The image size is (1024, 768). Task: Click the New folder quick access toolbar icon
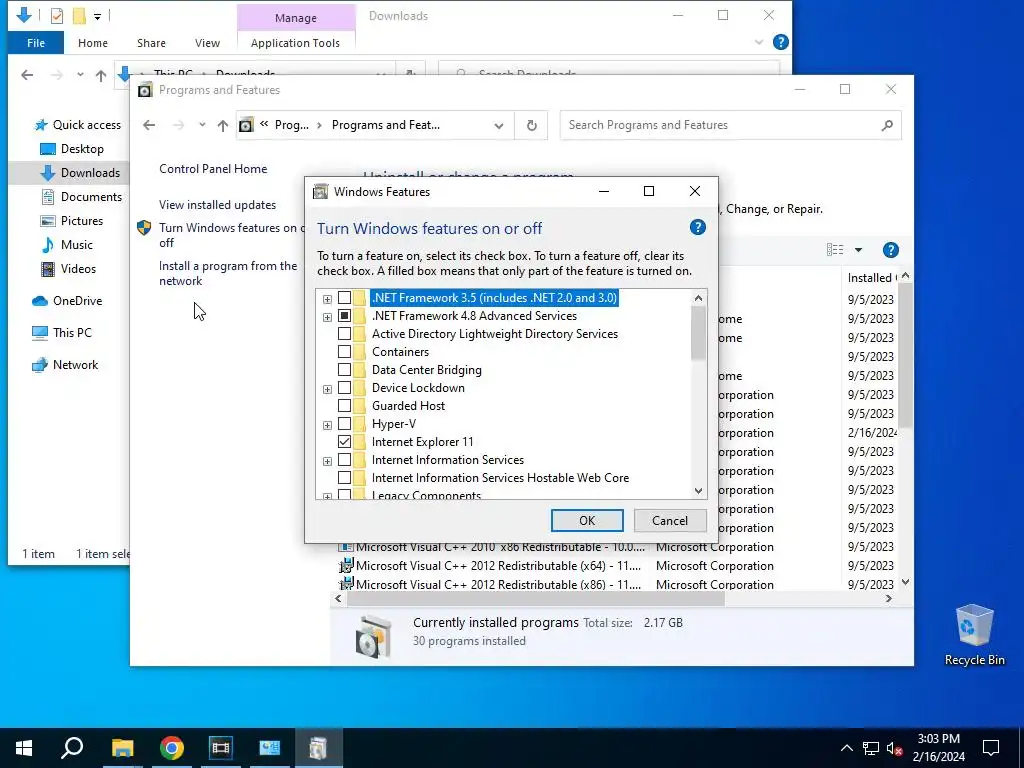tap(79, 16)
